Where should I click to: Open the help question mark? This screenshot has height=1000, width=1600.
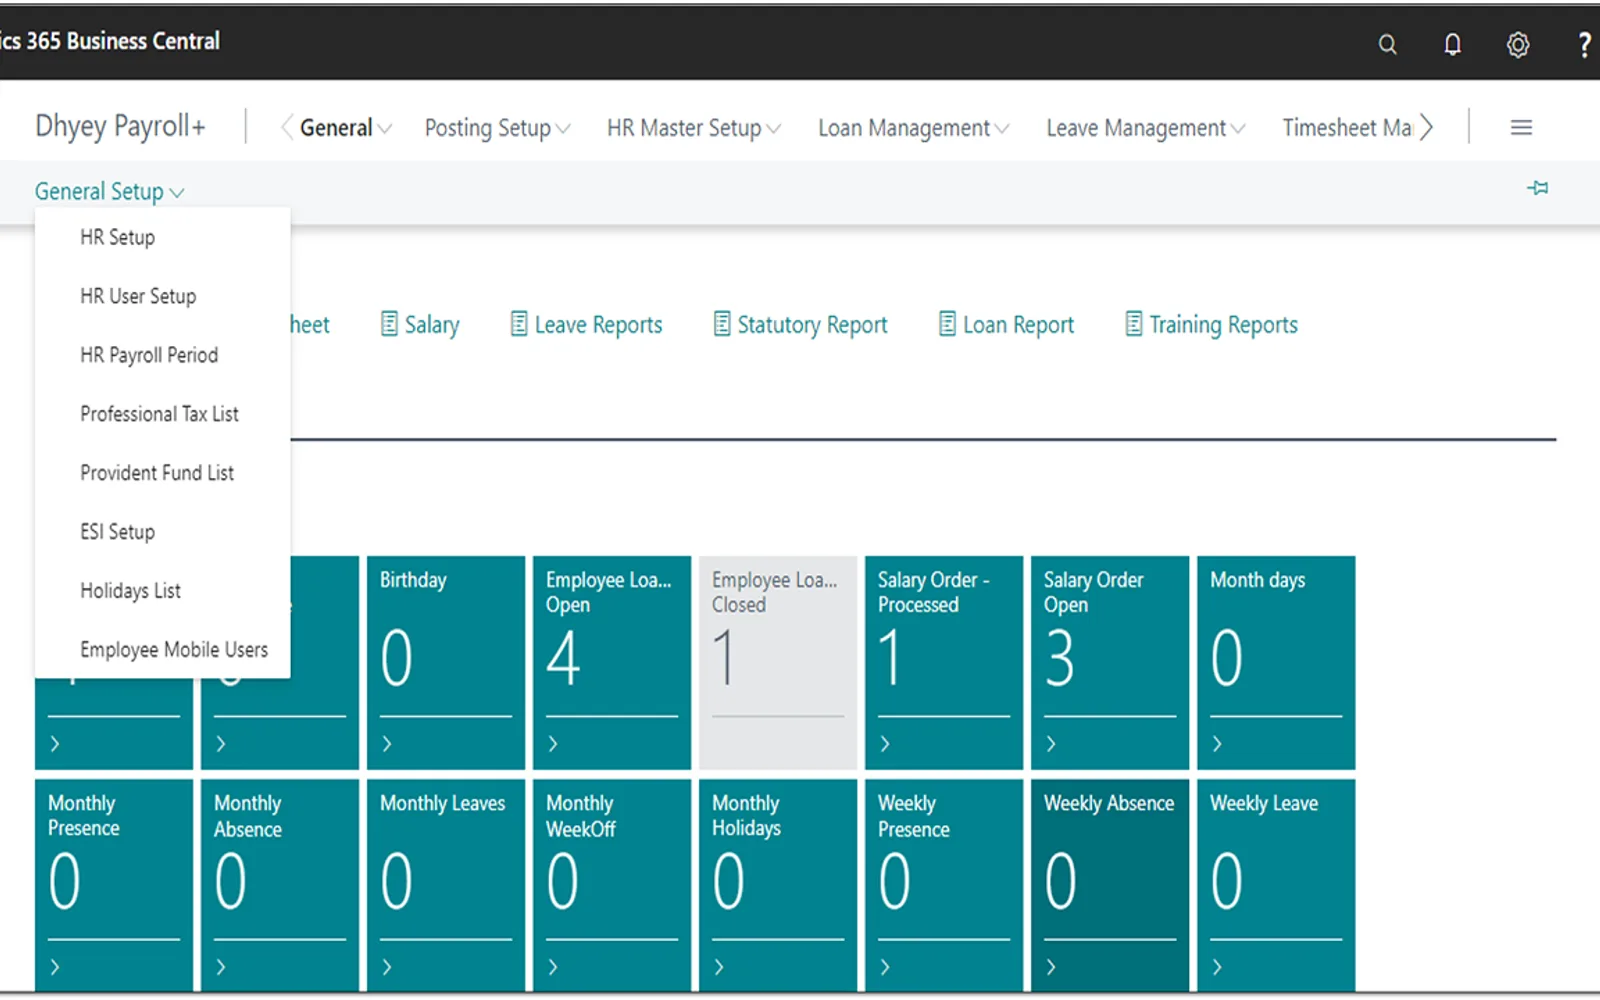pyautogui.click(x=1584, y=44)
